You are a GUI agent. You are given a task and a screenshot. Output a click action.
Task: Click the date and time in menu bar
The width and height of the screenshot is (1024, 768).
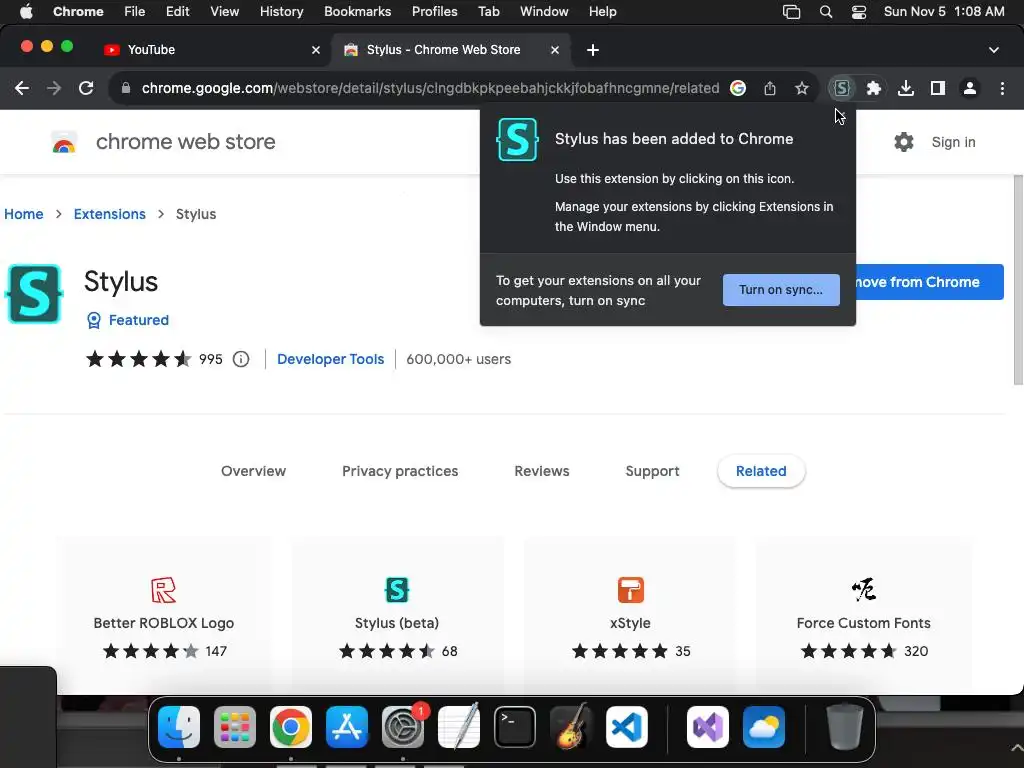[944, 12]
